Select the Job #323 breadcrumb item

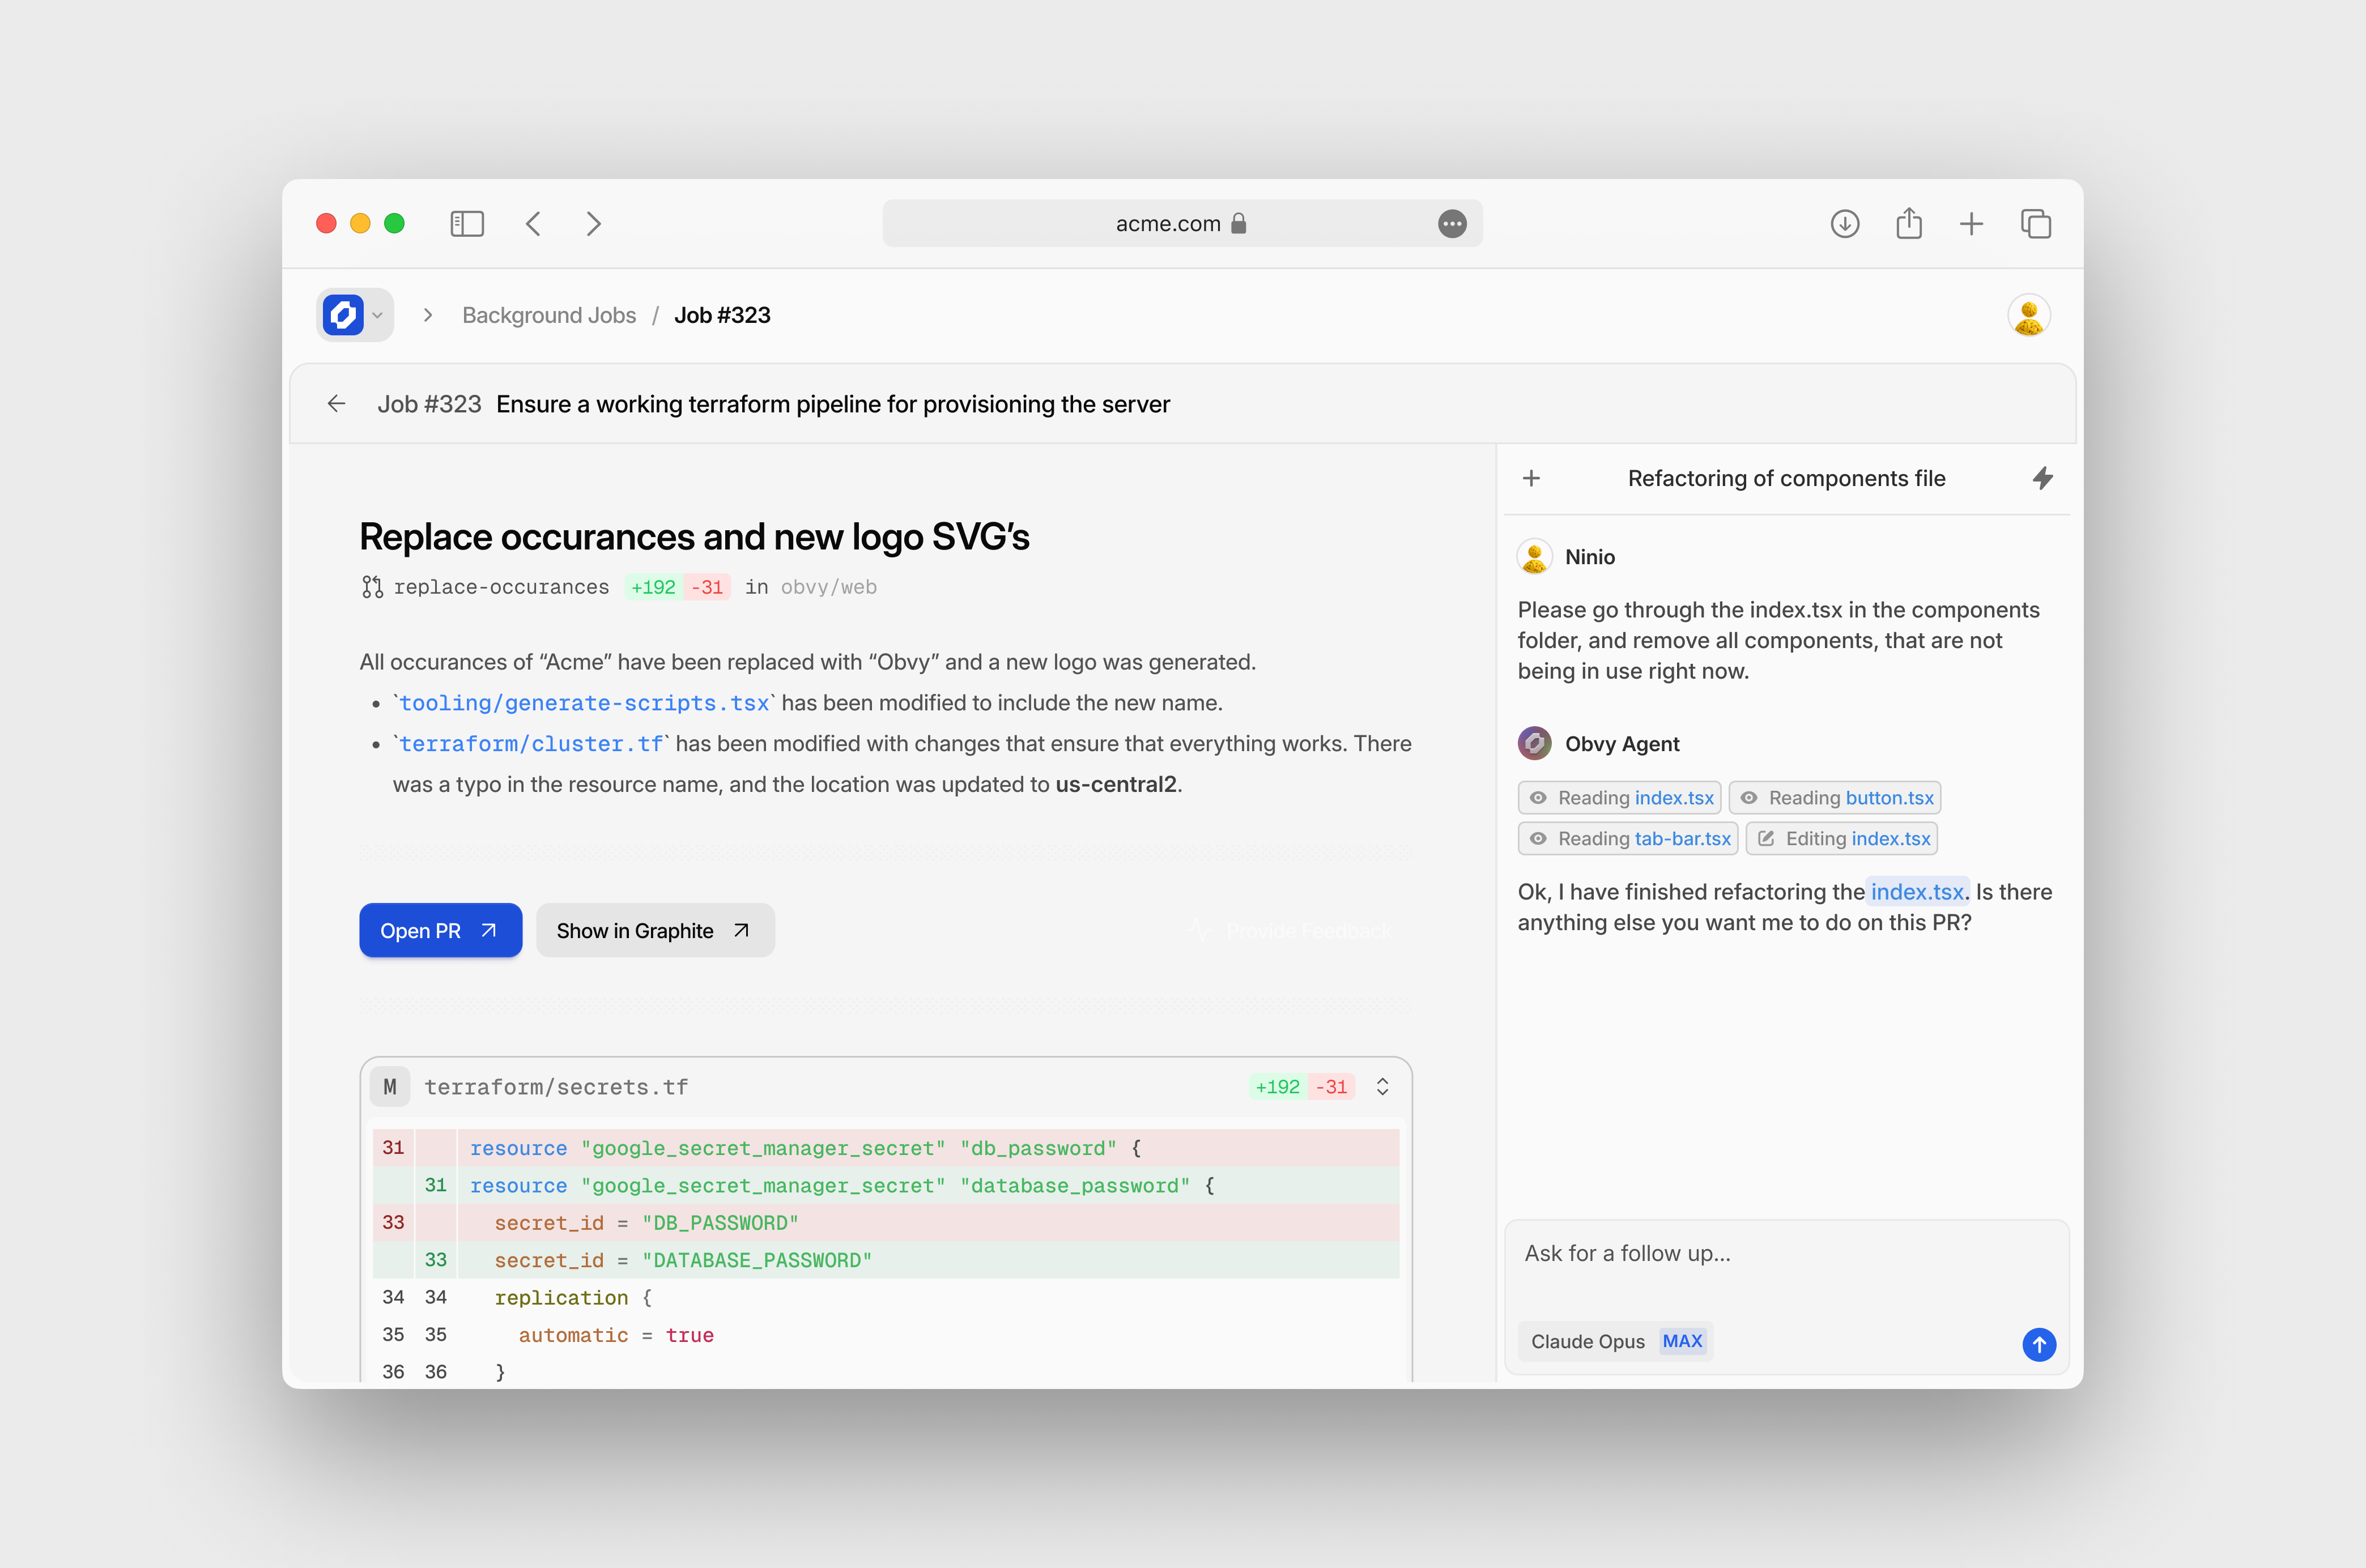pyautogui.click(x=722, y=315)
